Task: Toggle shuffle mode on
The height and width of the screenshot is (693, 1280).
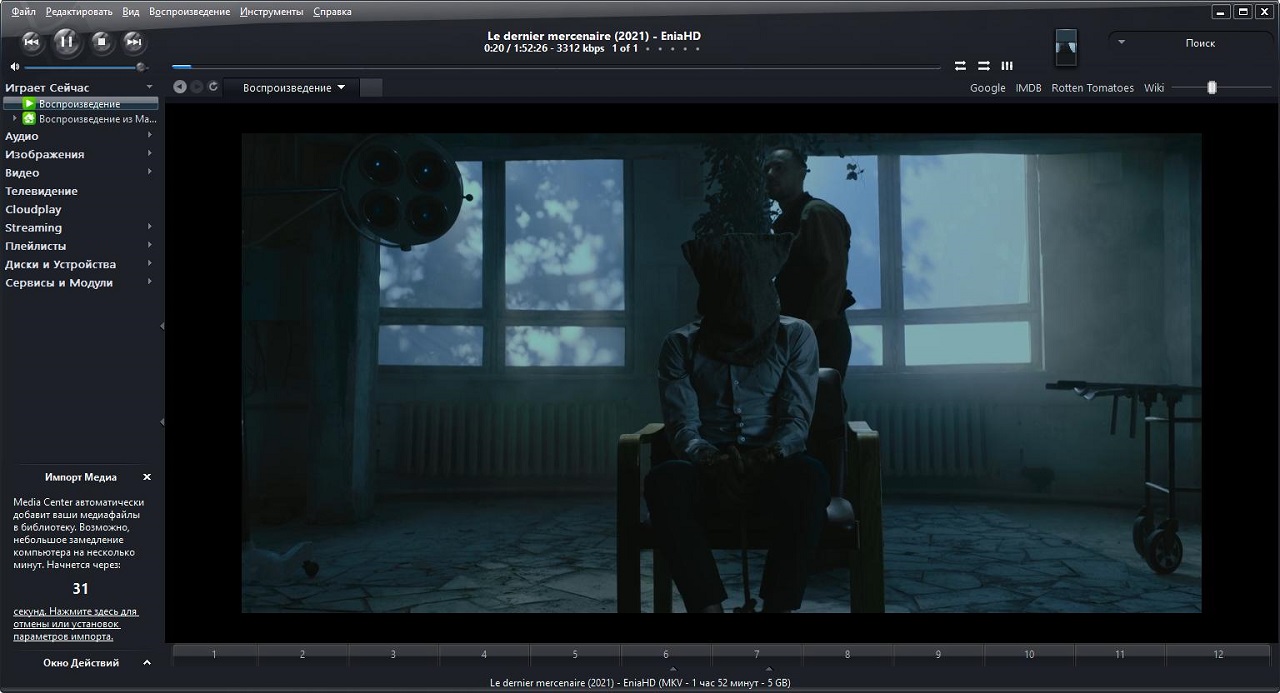Action: coord(984,66)
